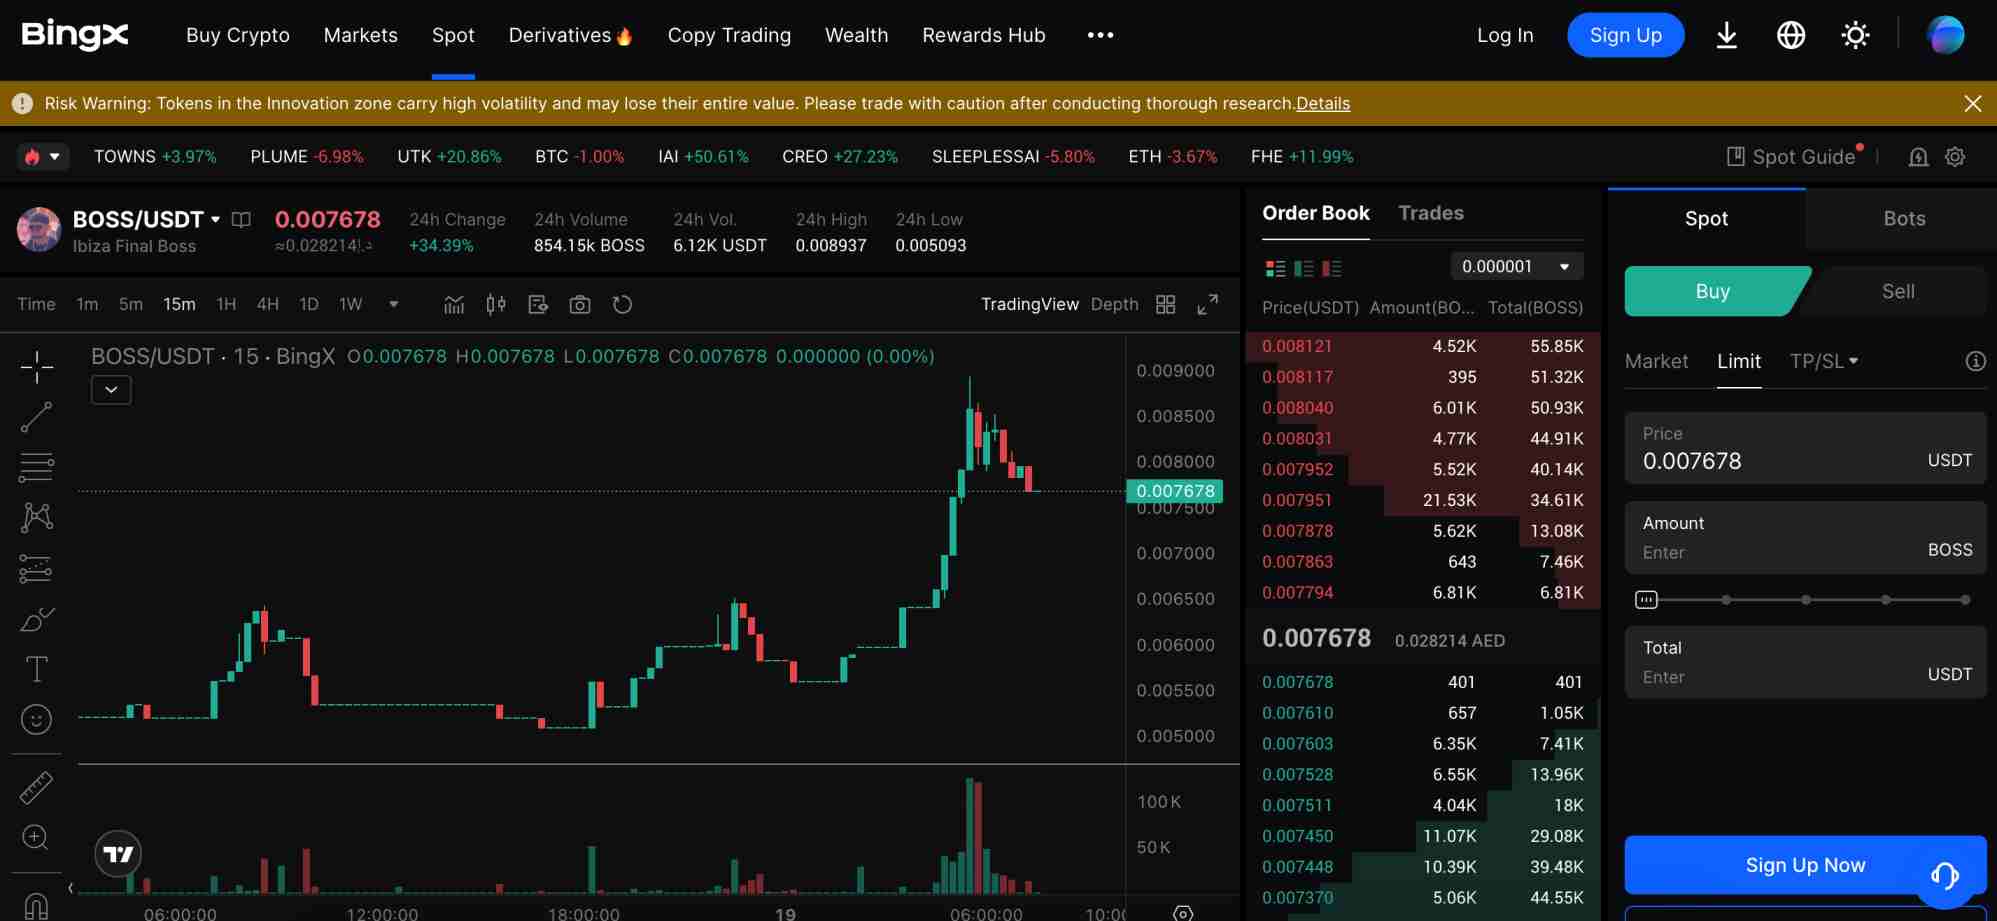Expand the BOSS/USDT pair selector dropdown
1997x921 pixels.
point(216,220)
